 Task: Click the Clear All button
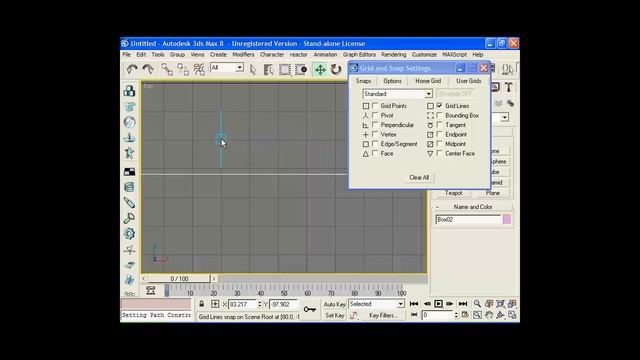click(419, 178)
